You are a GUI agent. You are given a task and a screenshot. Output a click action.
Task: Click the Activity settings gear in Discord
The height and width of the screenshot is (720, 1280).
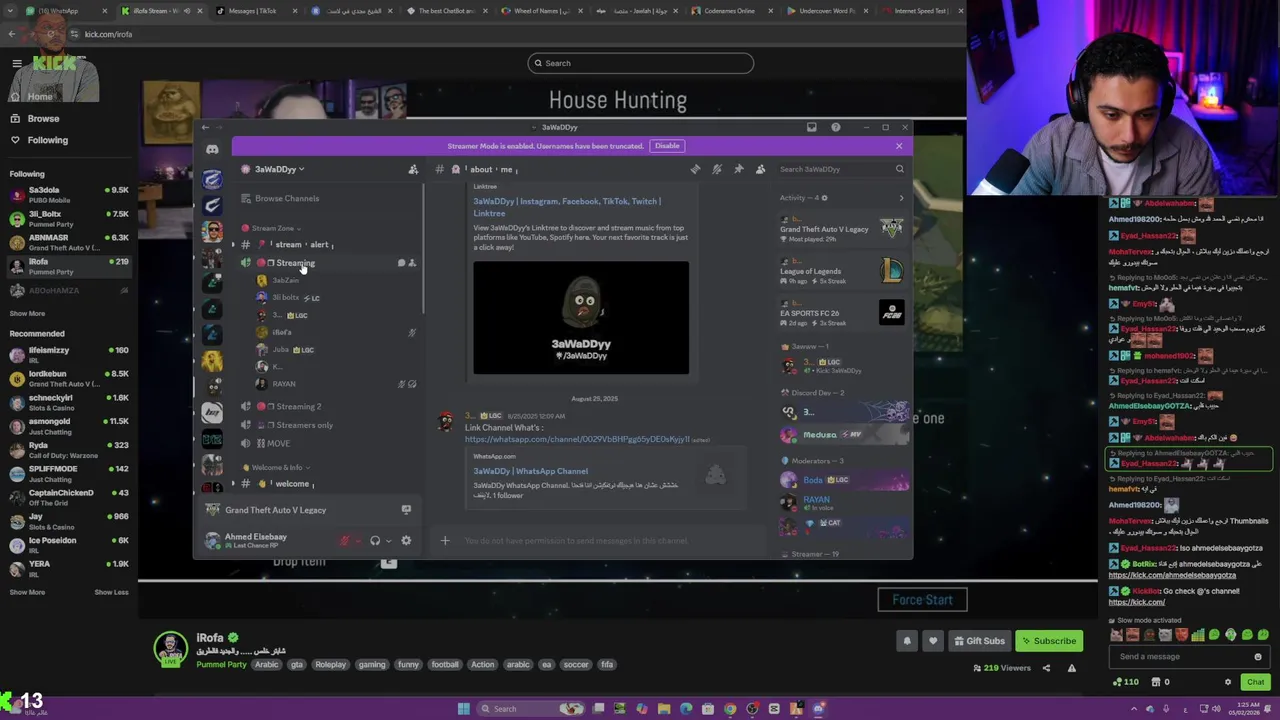pos(824,198)
